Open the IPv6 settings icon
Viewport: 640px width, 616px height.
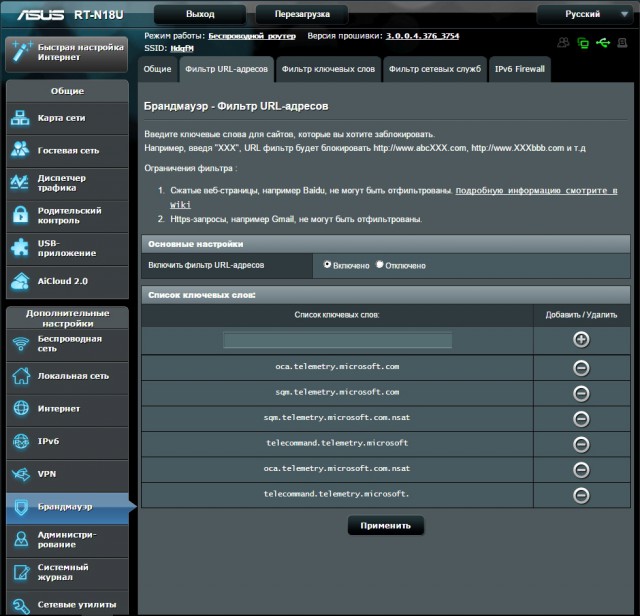tap(21, 441)
